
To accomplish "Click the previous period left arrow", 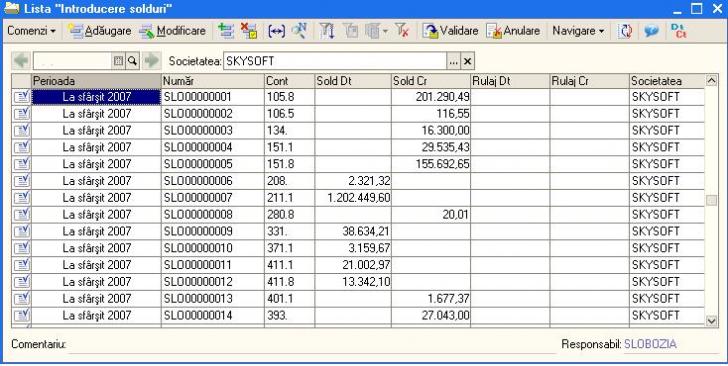I will 21,61.
